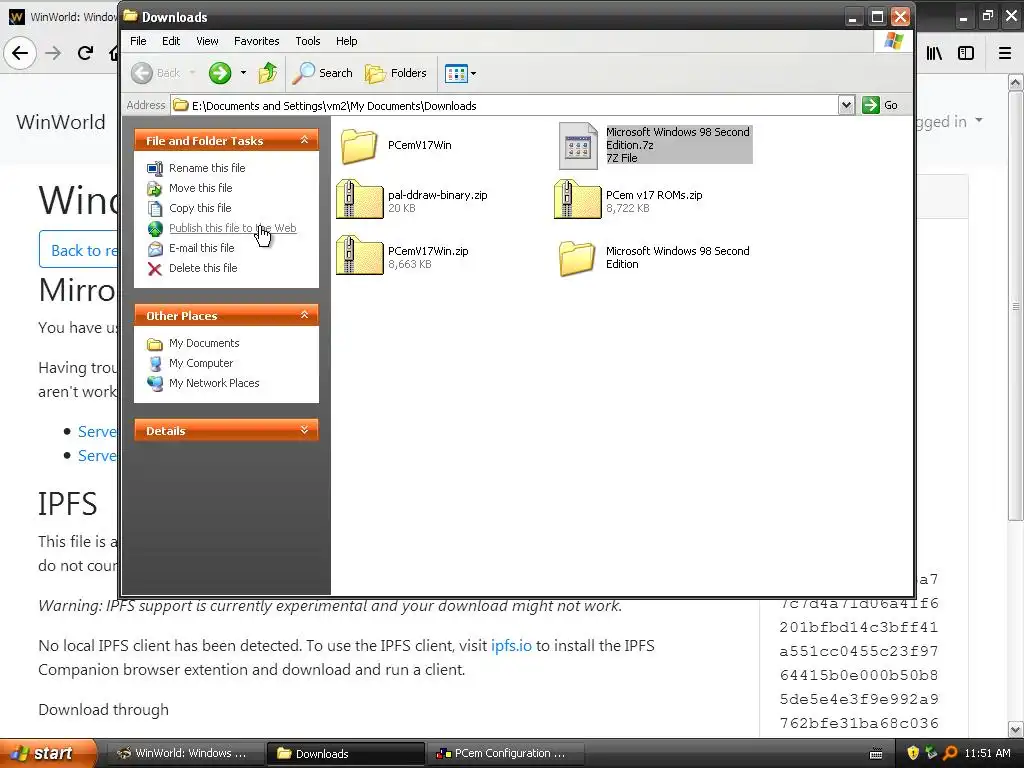
Task: Click the Views icon in toolbar
Action: point(456,73)
